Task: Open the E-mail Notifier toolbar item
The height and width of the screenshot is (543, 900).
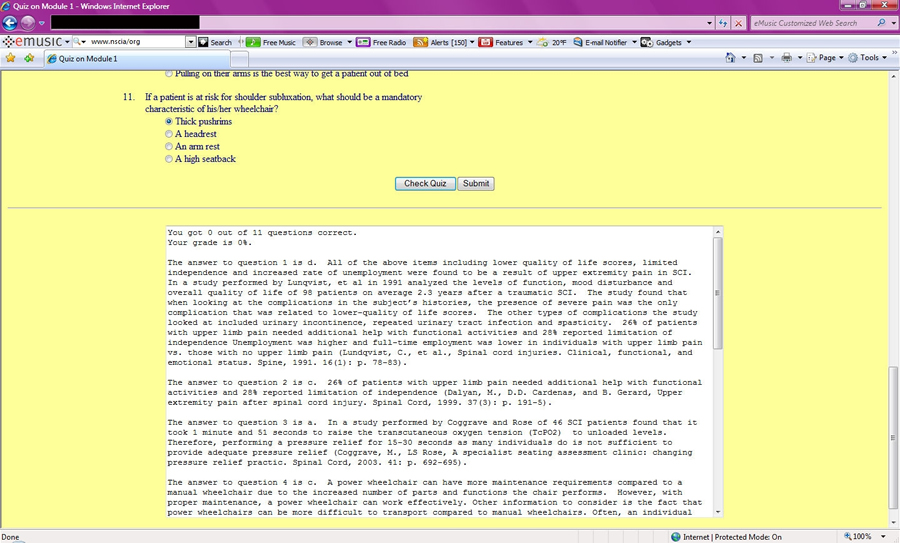Action: click(x=600, y=42)
